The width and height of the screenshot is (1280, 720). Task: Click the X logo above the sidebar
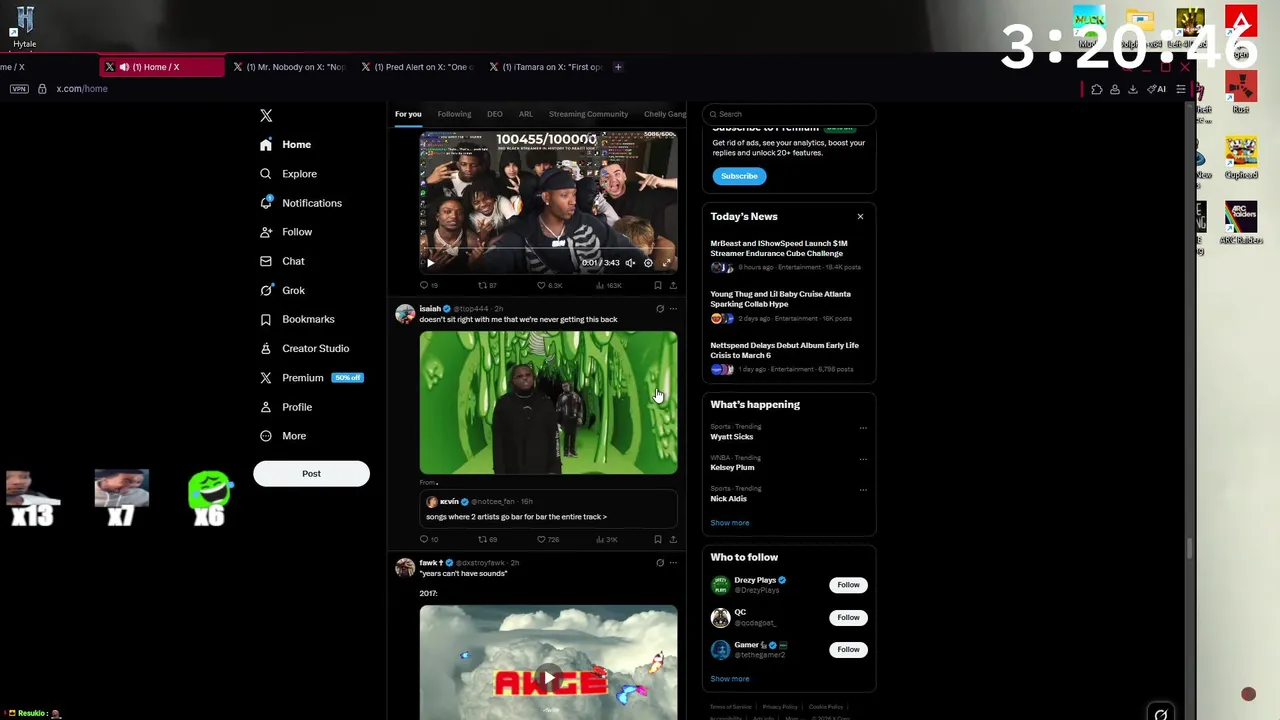(x=266, y=116)
